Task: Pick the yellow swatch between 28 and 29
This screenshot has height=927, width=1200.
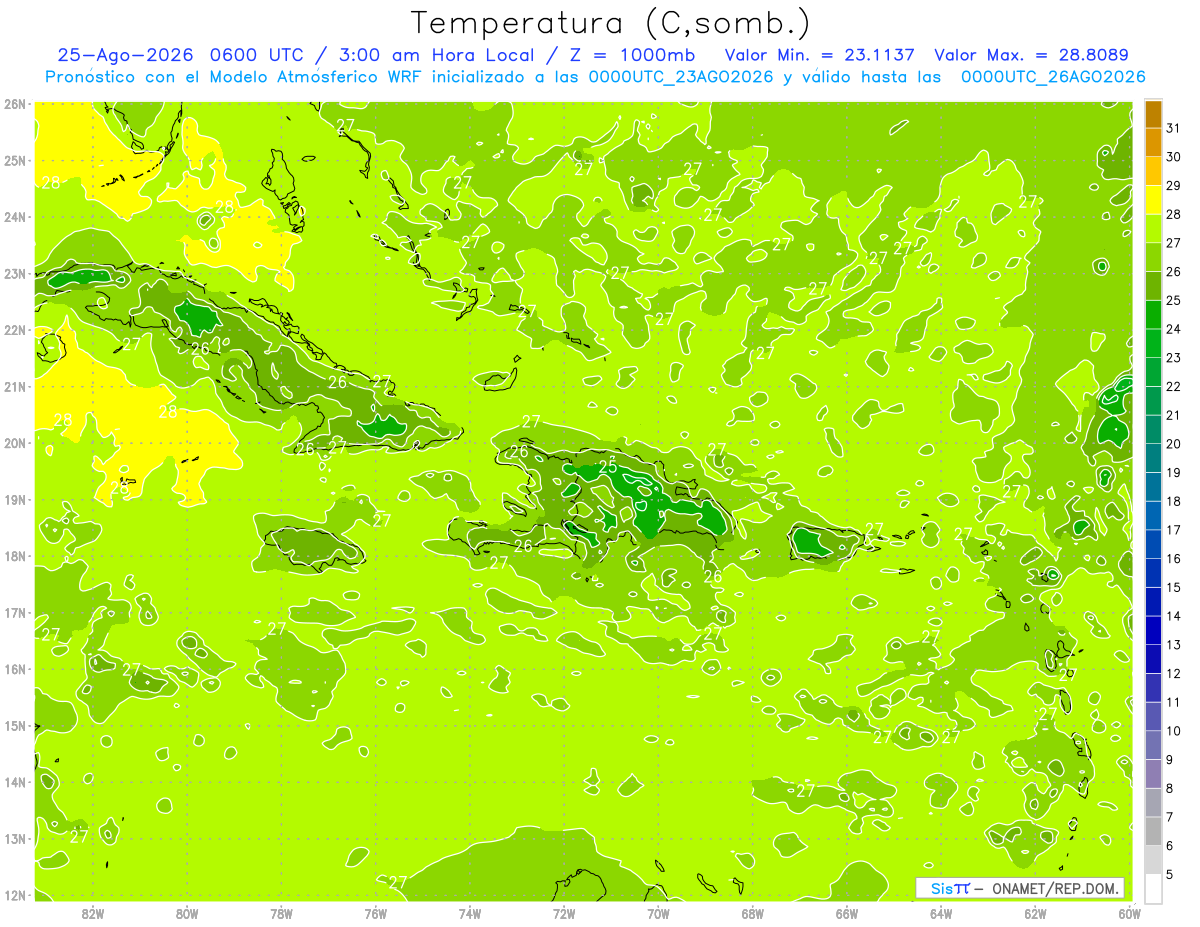Action: (1153, 199)
